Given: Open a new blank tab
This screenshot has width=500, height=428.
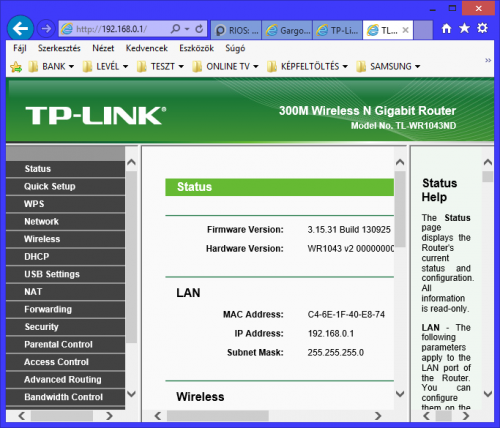Looking at the screenshot, I should coord(423,30).
